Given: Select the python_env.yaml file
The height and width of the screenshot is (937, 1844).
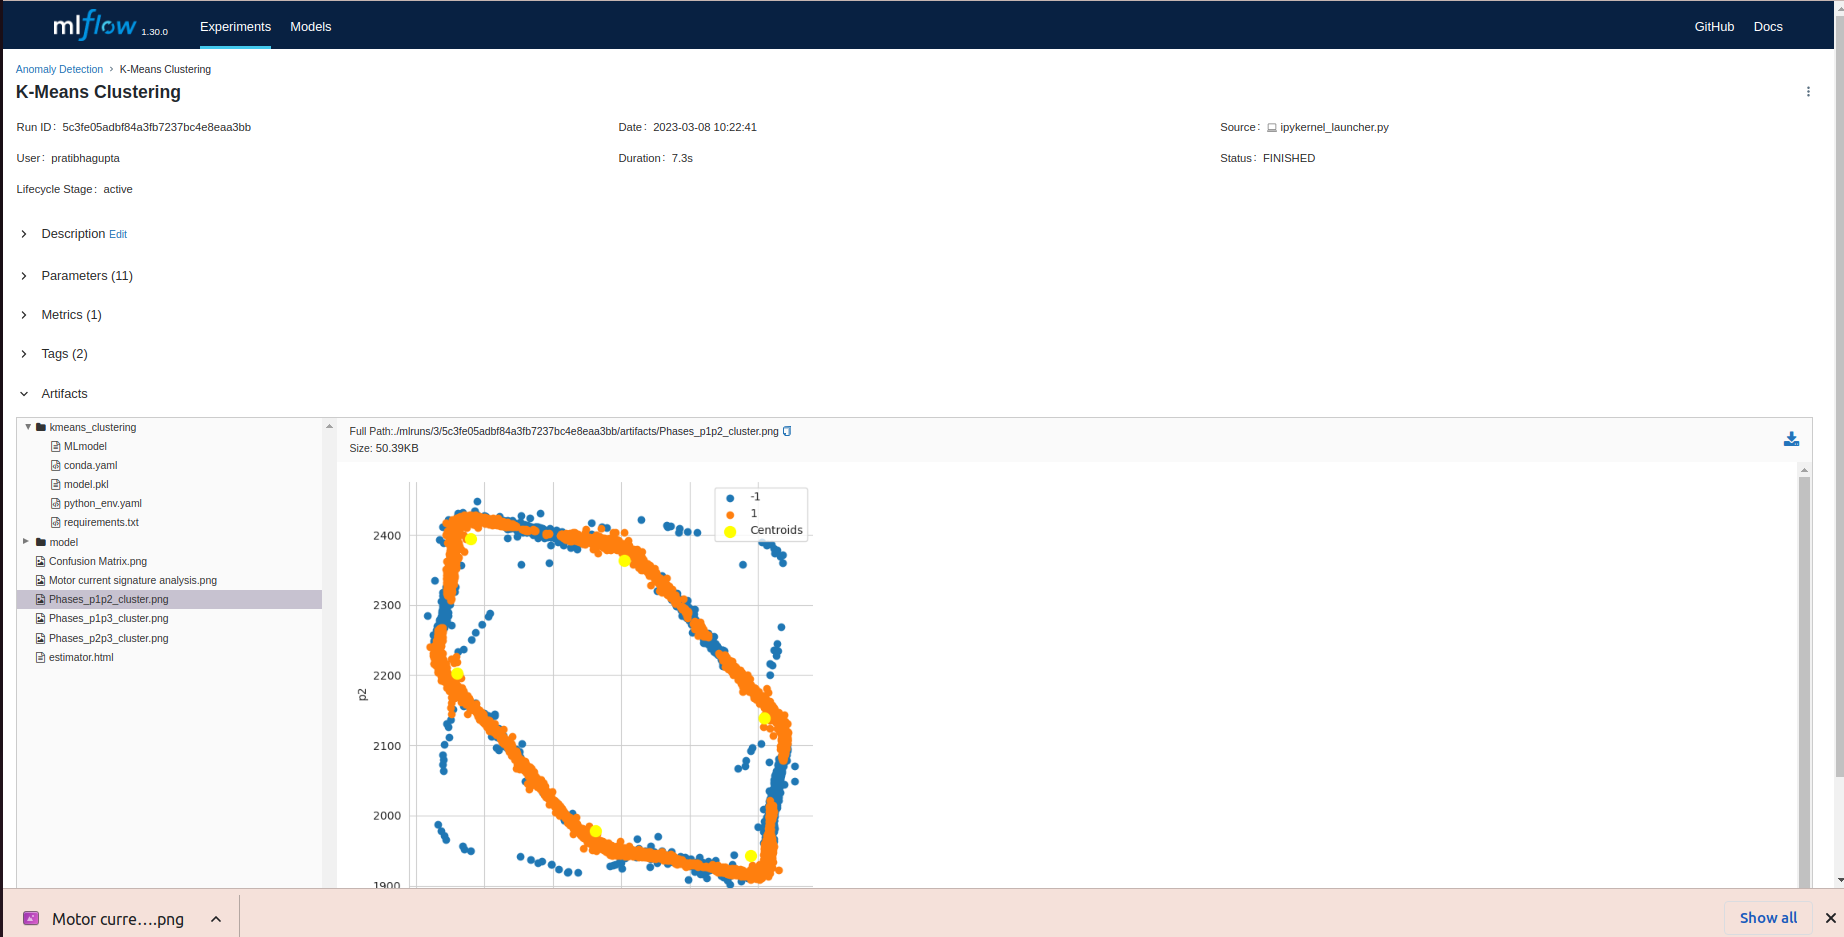Looking at the screenshot, I should [102, 503].
